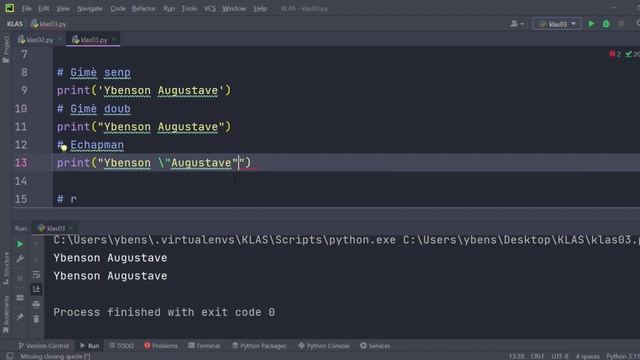Click UTF-8 encoding in status bar
640x360 pixels.
560,356
